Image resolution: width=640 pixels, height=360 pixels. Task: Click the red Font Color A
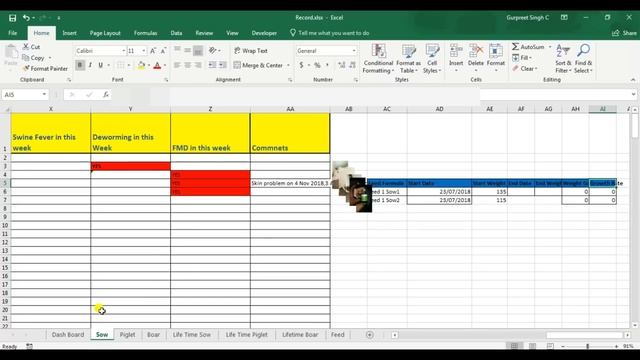tap(157, 65)
